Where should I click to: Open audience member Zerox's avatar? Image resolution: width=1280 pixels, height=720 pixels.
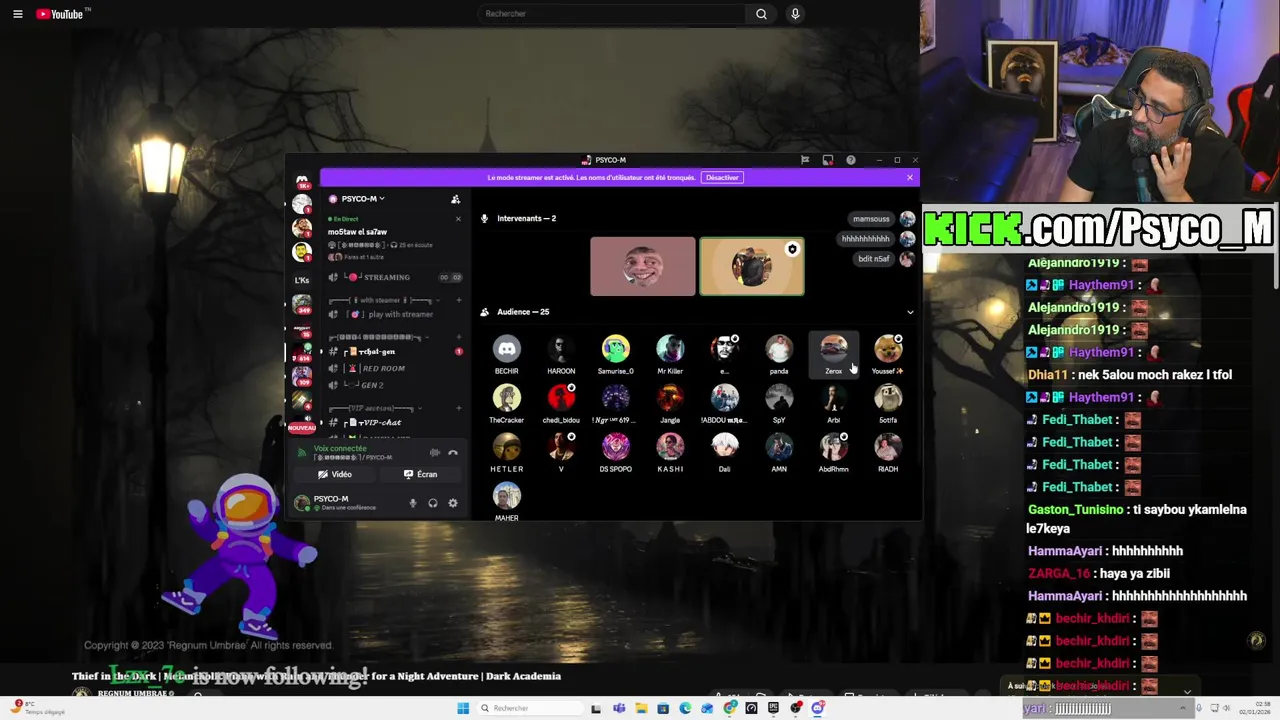(833, 349)
